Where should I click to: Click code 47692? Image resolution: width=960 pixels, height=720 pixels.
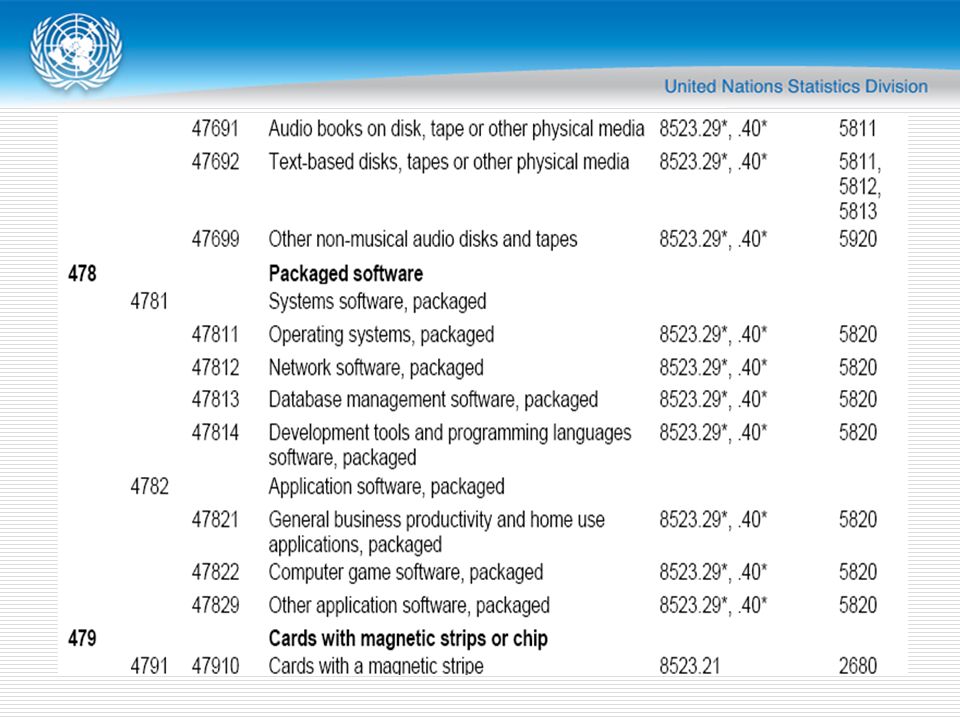tap(215, 162)
